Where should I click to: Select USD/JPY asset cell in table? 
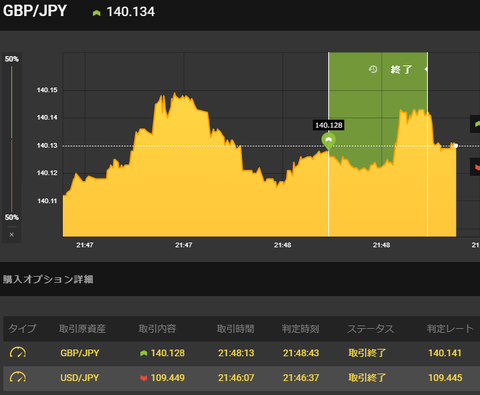[x=80, y=378]
